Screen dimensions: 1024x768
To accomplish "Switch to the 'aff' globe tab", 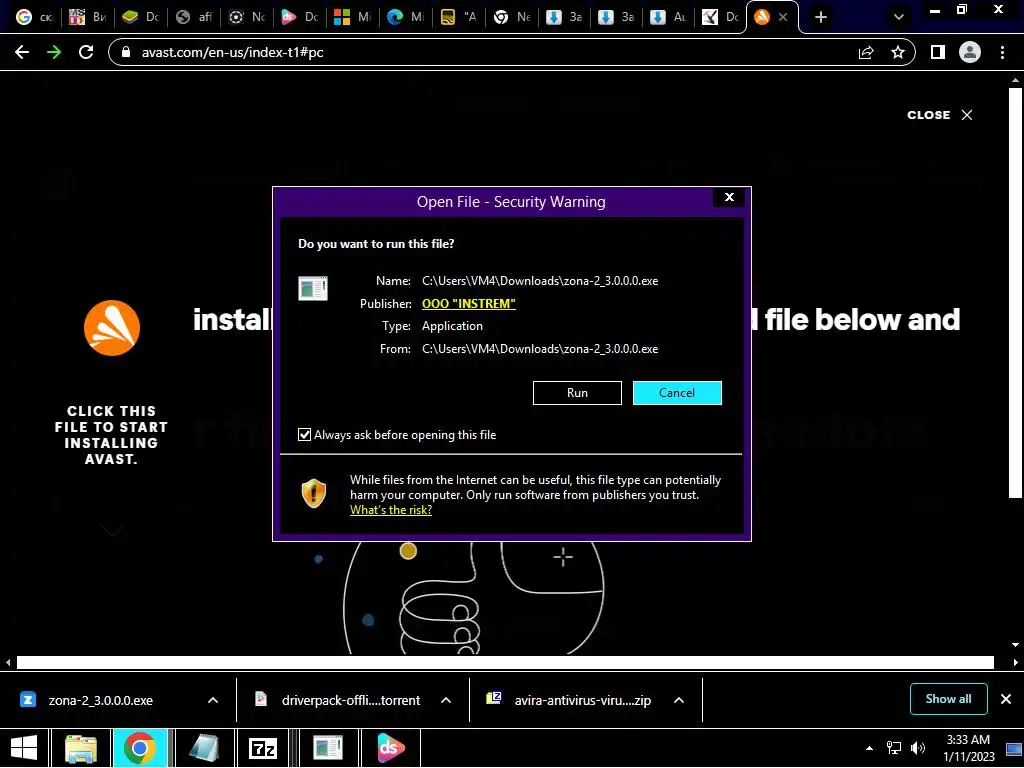I will click(193, 17).
